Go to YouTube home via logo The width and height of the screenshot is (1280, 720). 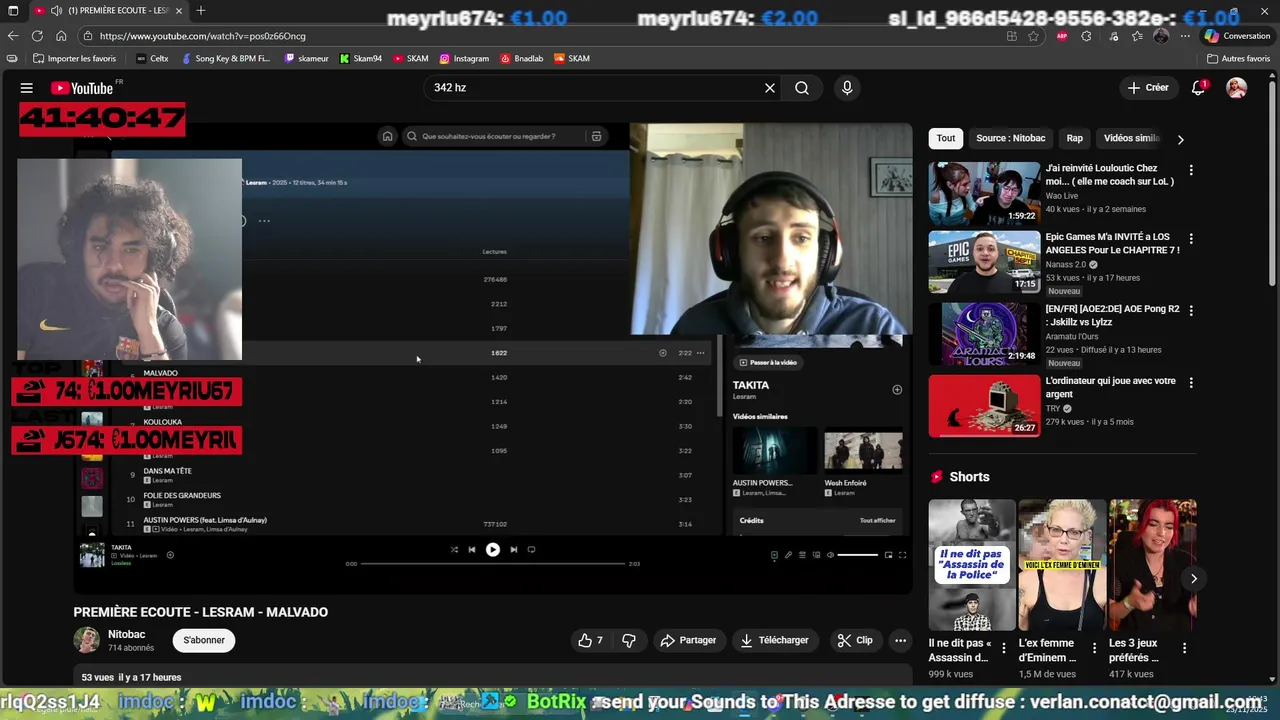[x=82, y=88]
